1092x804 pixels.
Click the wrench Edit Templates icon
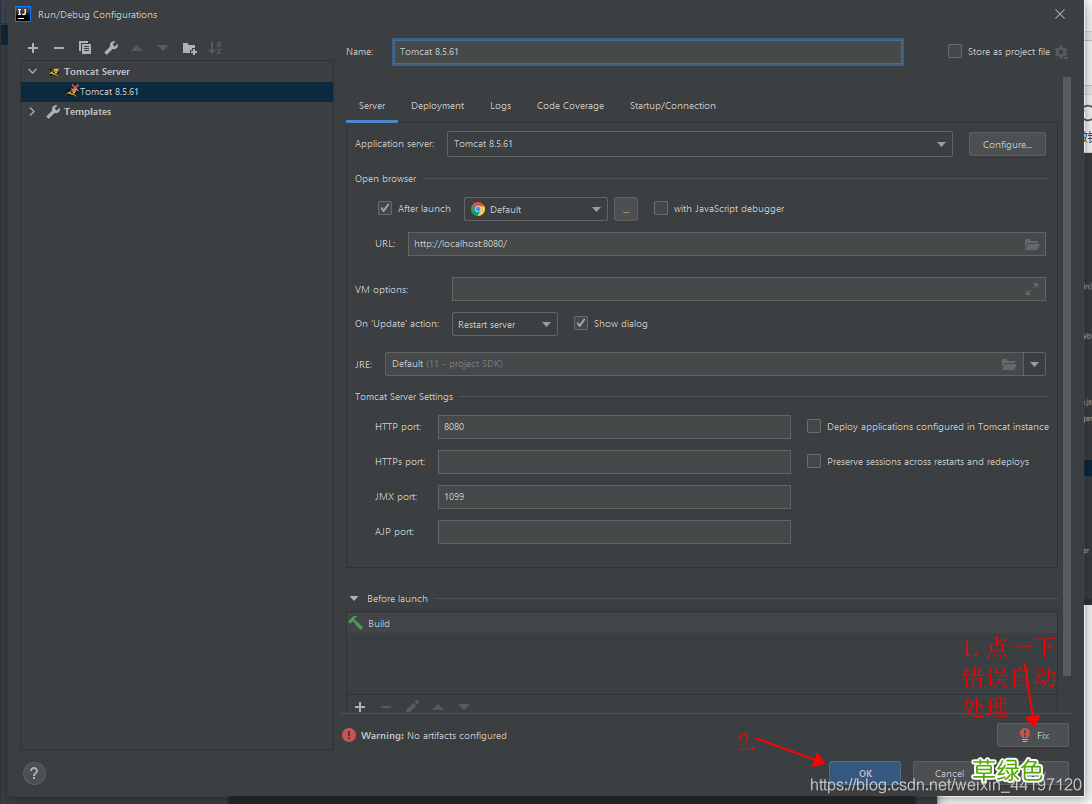point(111,48)
